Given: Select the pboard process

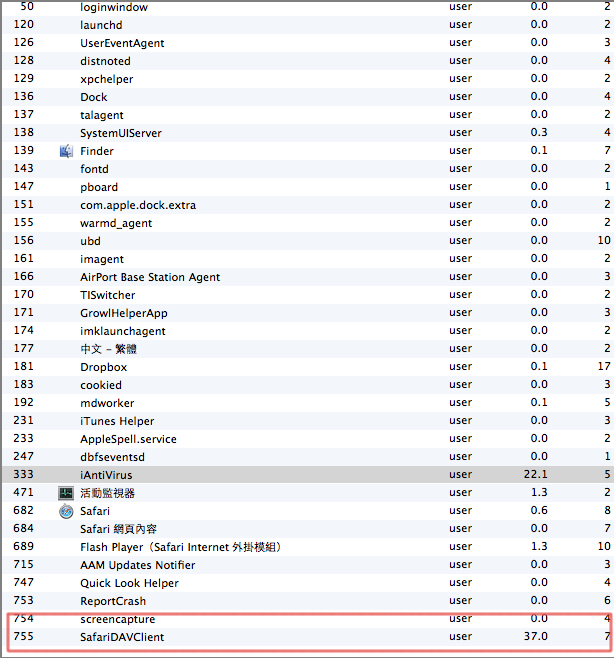Looking at the screenshot, I should [x=99, y=187].
